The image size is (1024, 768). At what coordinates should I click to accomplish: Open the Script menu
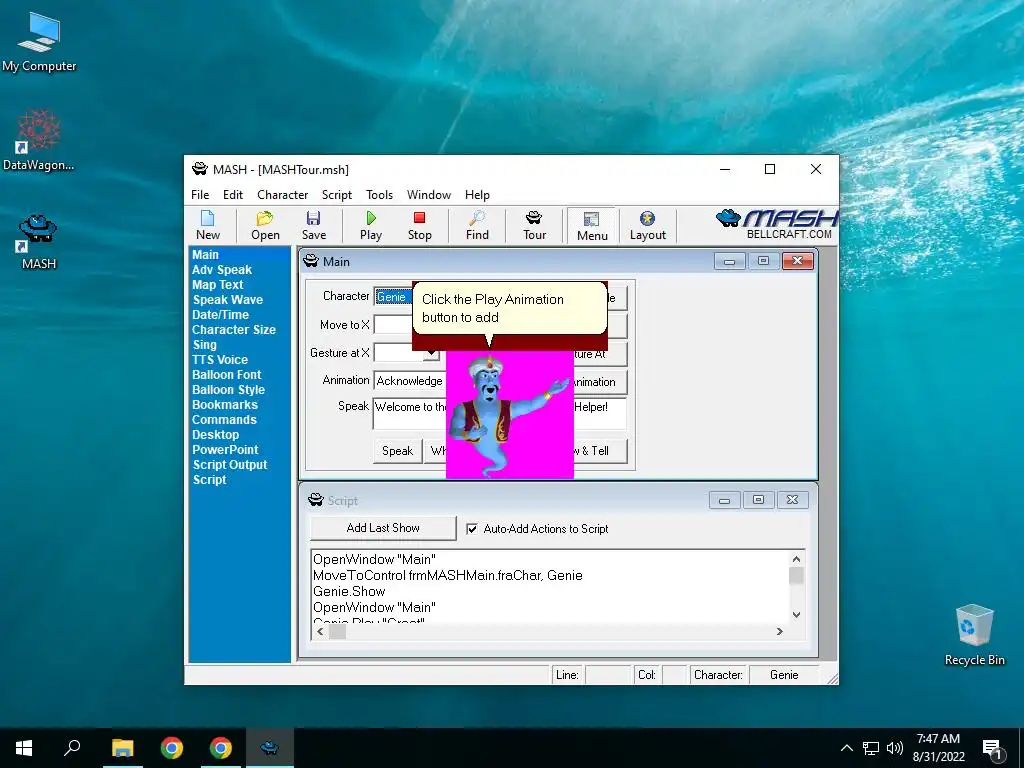pos(336,195)
